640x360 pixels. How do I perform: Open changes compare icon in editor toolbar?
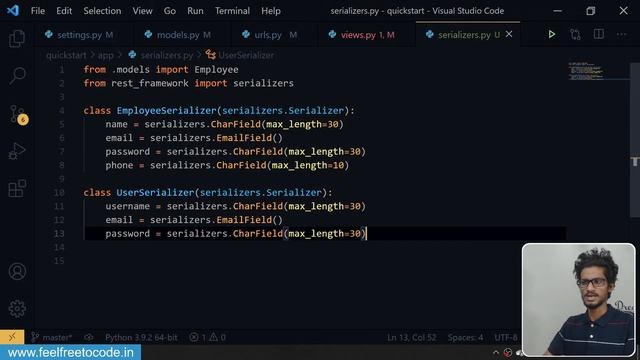point(575,34)
